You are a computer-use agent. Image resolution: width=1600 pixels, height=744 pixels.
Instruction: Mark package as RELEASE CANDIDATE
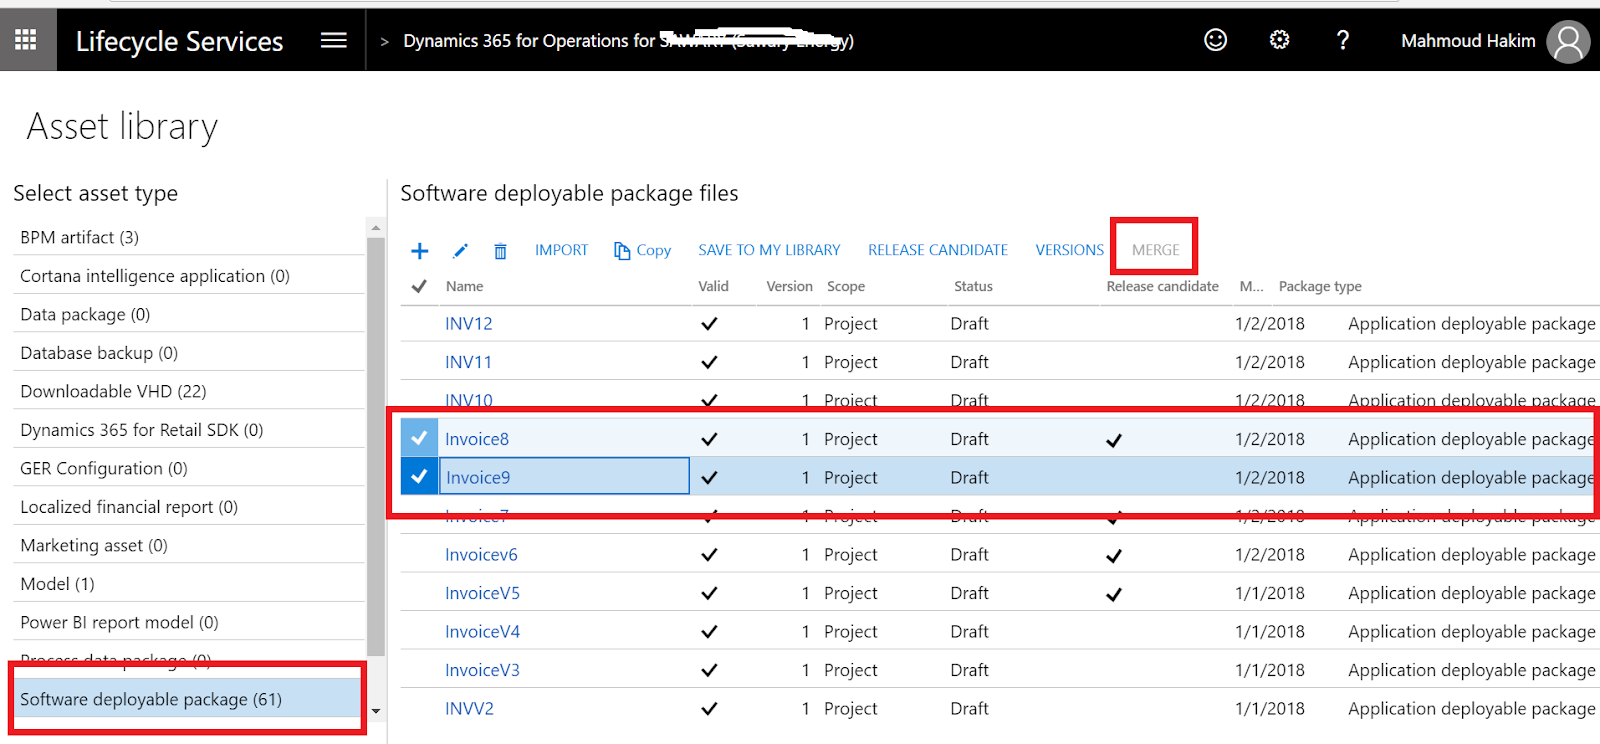tap(938, 250)
